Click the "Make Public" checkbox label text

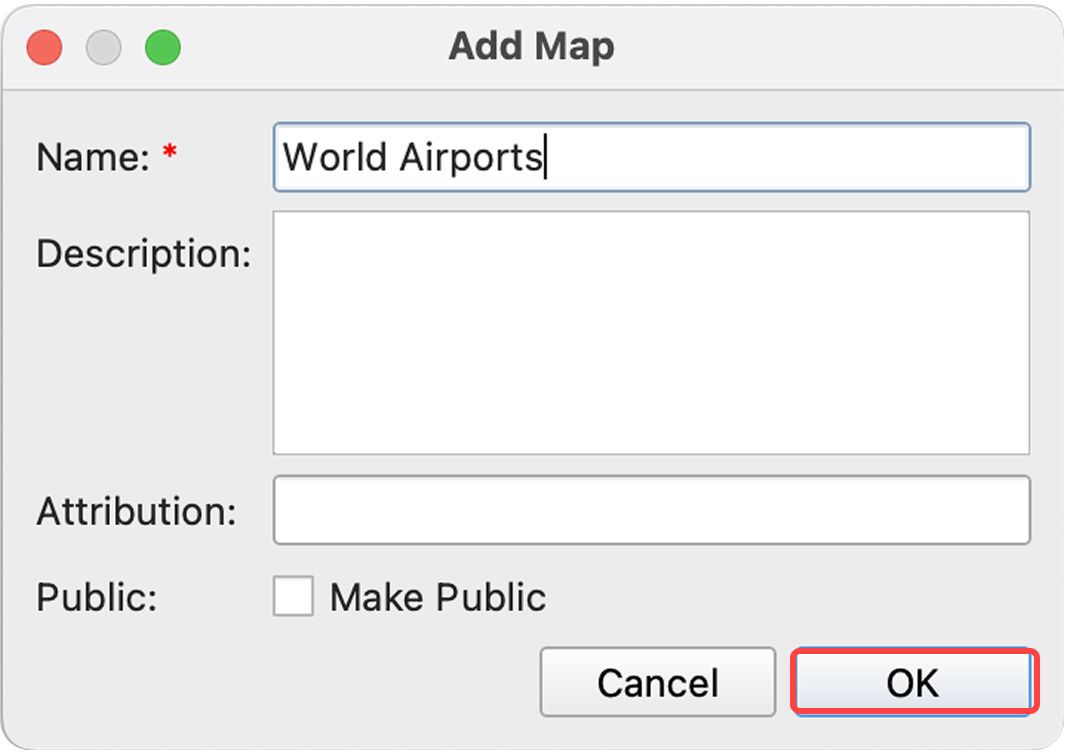click(x=438, y=598)
